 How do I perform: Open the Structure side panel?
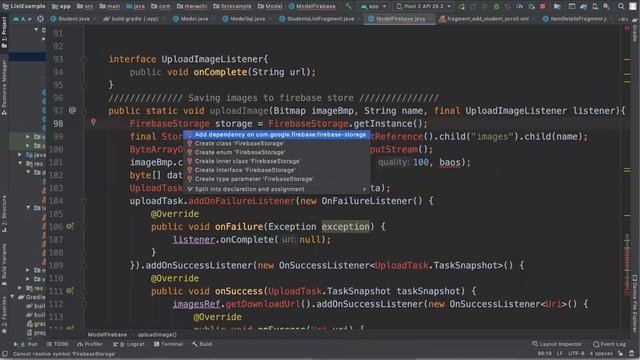(x=4, y=214)
